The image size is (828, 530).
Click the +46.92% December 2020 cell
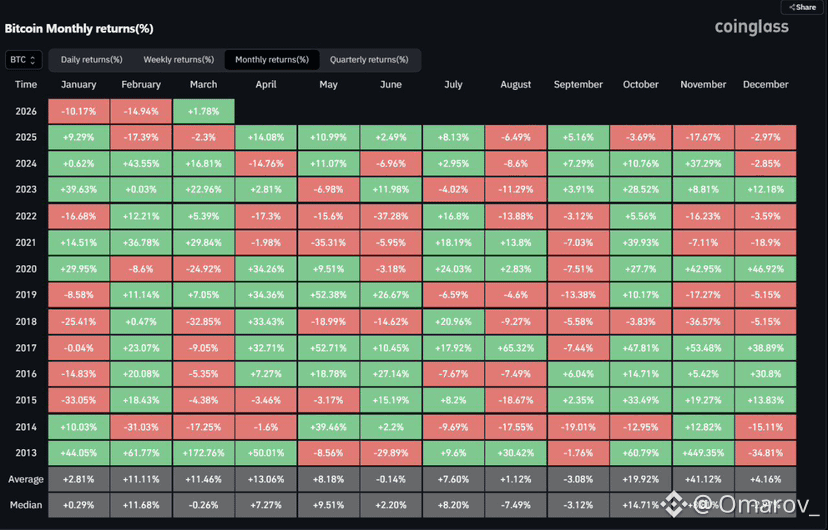pos(766,269)
